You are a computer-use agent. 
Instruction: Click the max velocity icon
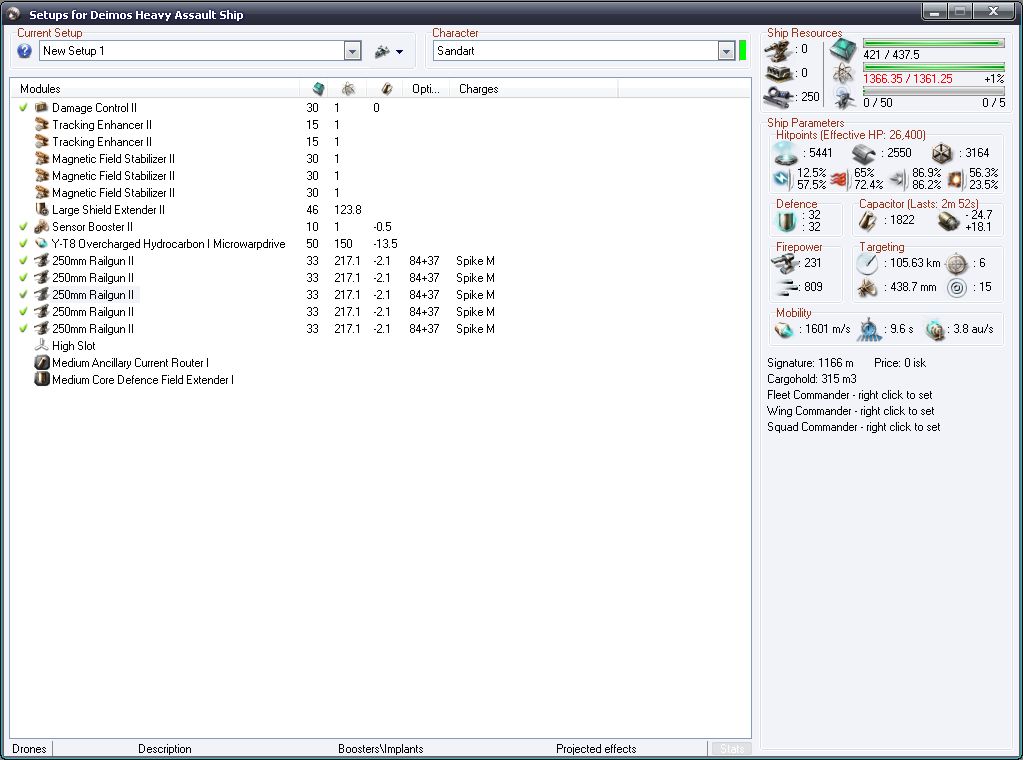[x=784, y=329]
